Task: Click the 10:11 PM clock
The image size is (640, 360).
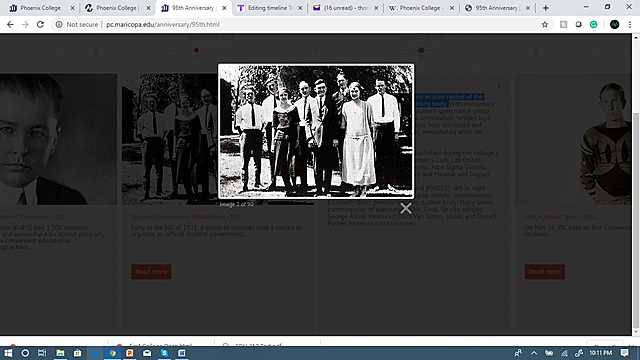Action: pyautogui.click(x=600, y=353)
